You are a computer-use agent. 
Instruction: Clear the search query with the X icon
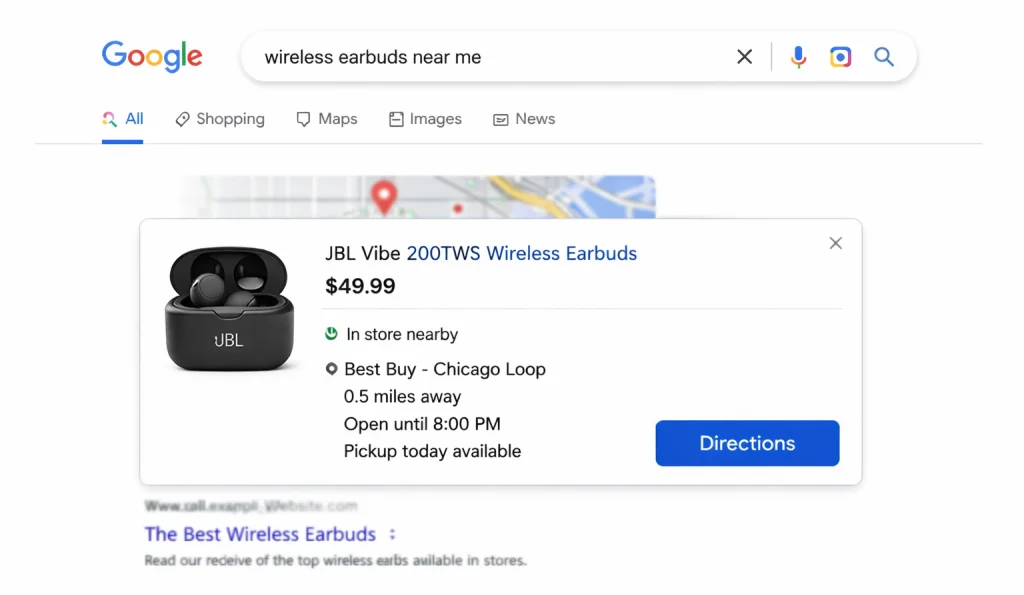744,57
